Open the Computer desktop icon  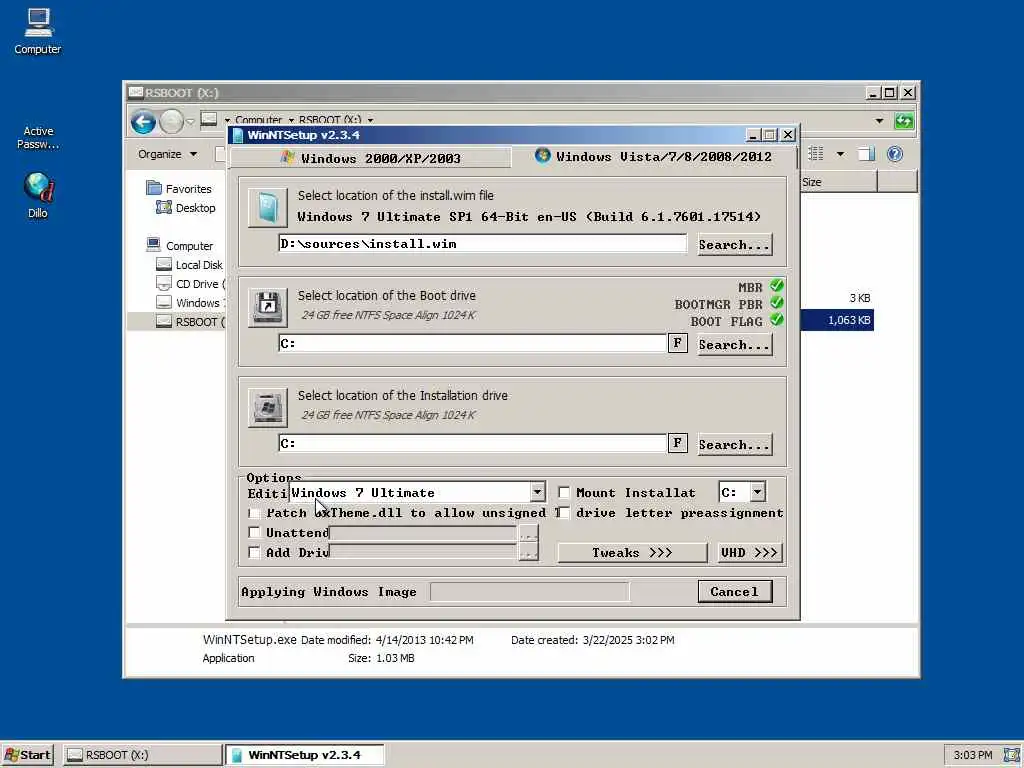coord(38,31)
